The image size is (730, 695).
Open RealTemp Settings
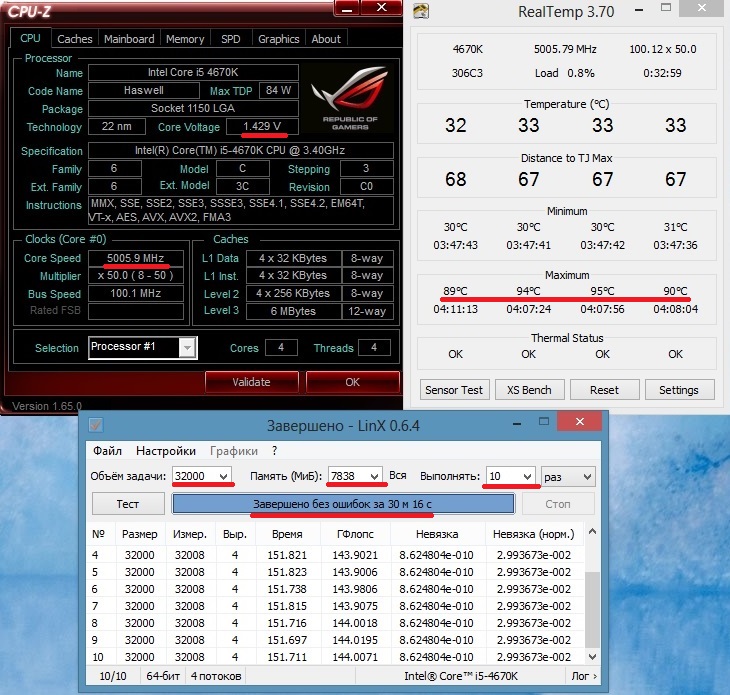(679, 390)
